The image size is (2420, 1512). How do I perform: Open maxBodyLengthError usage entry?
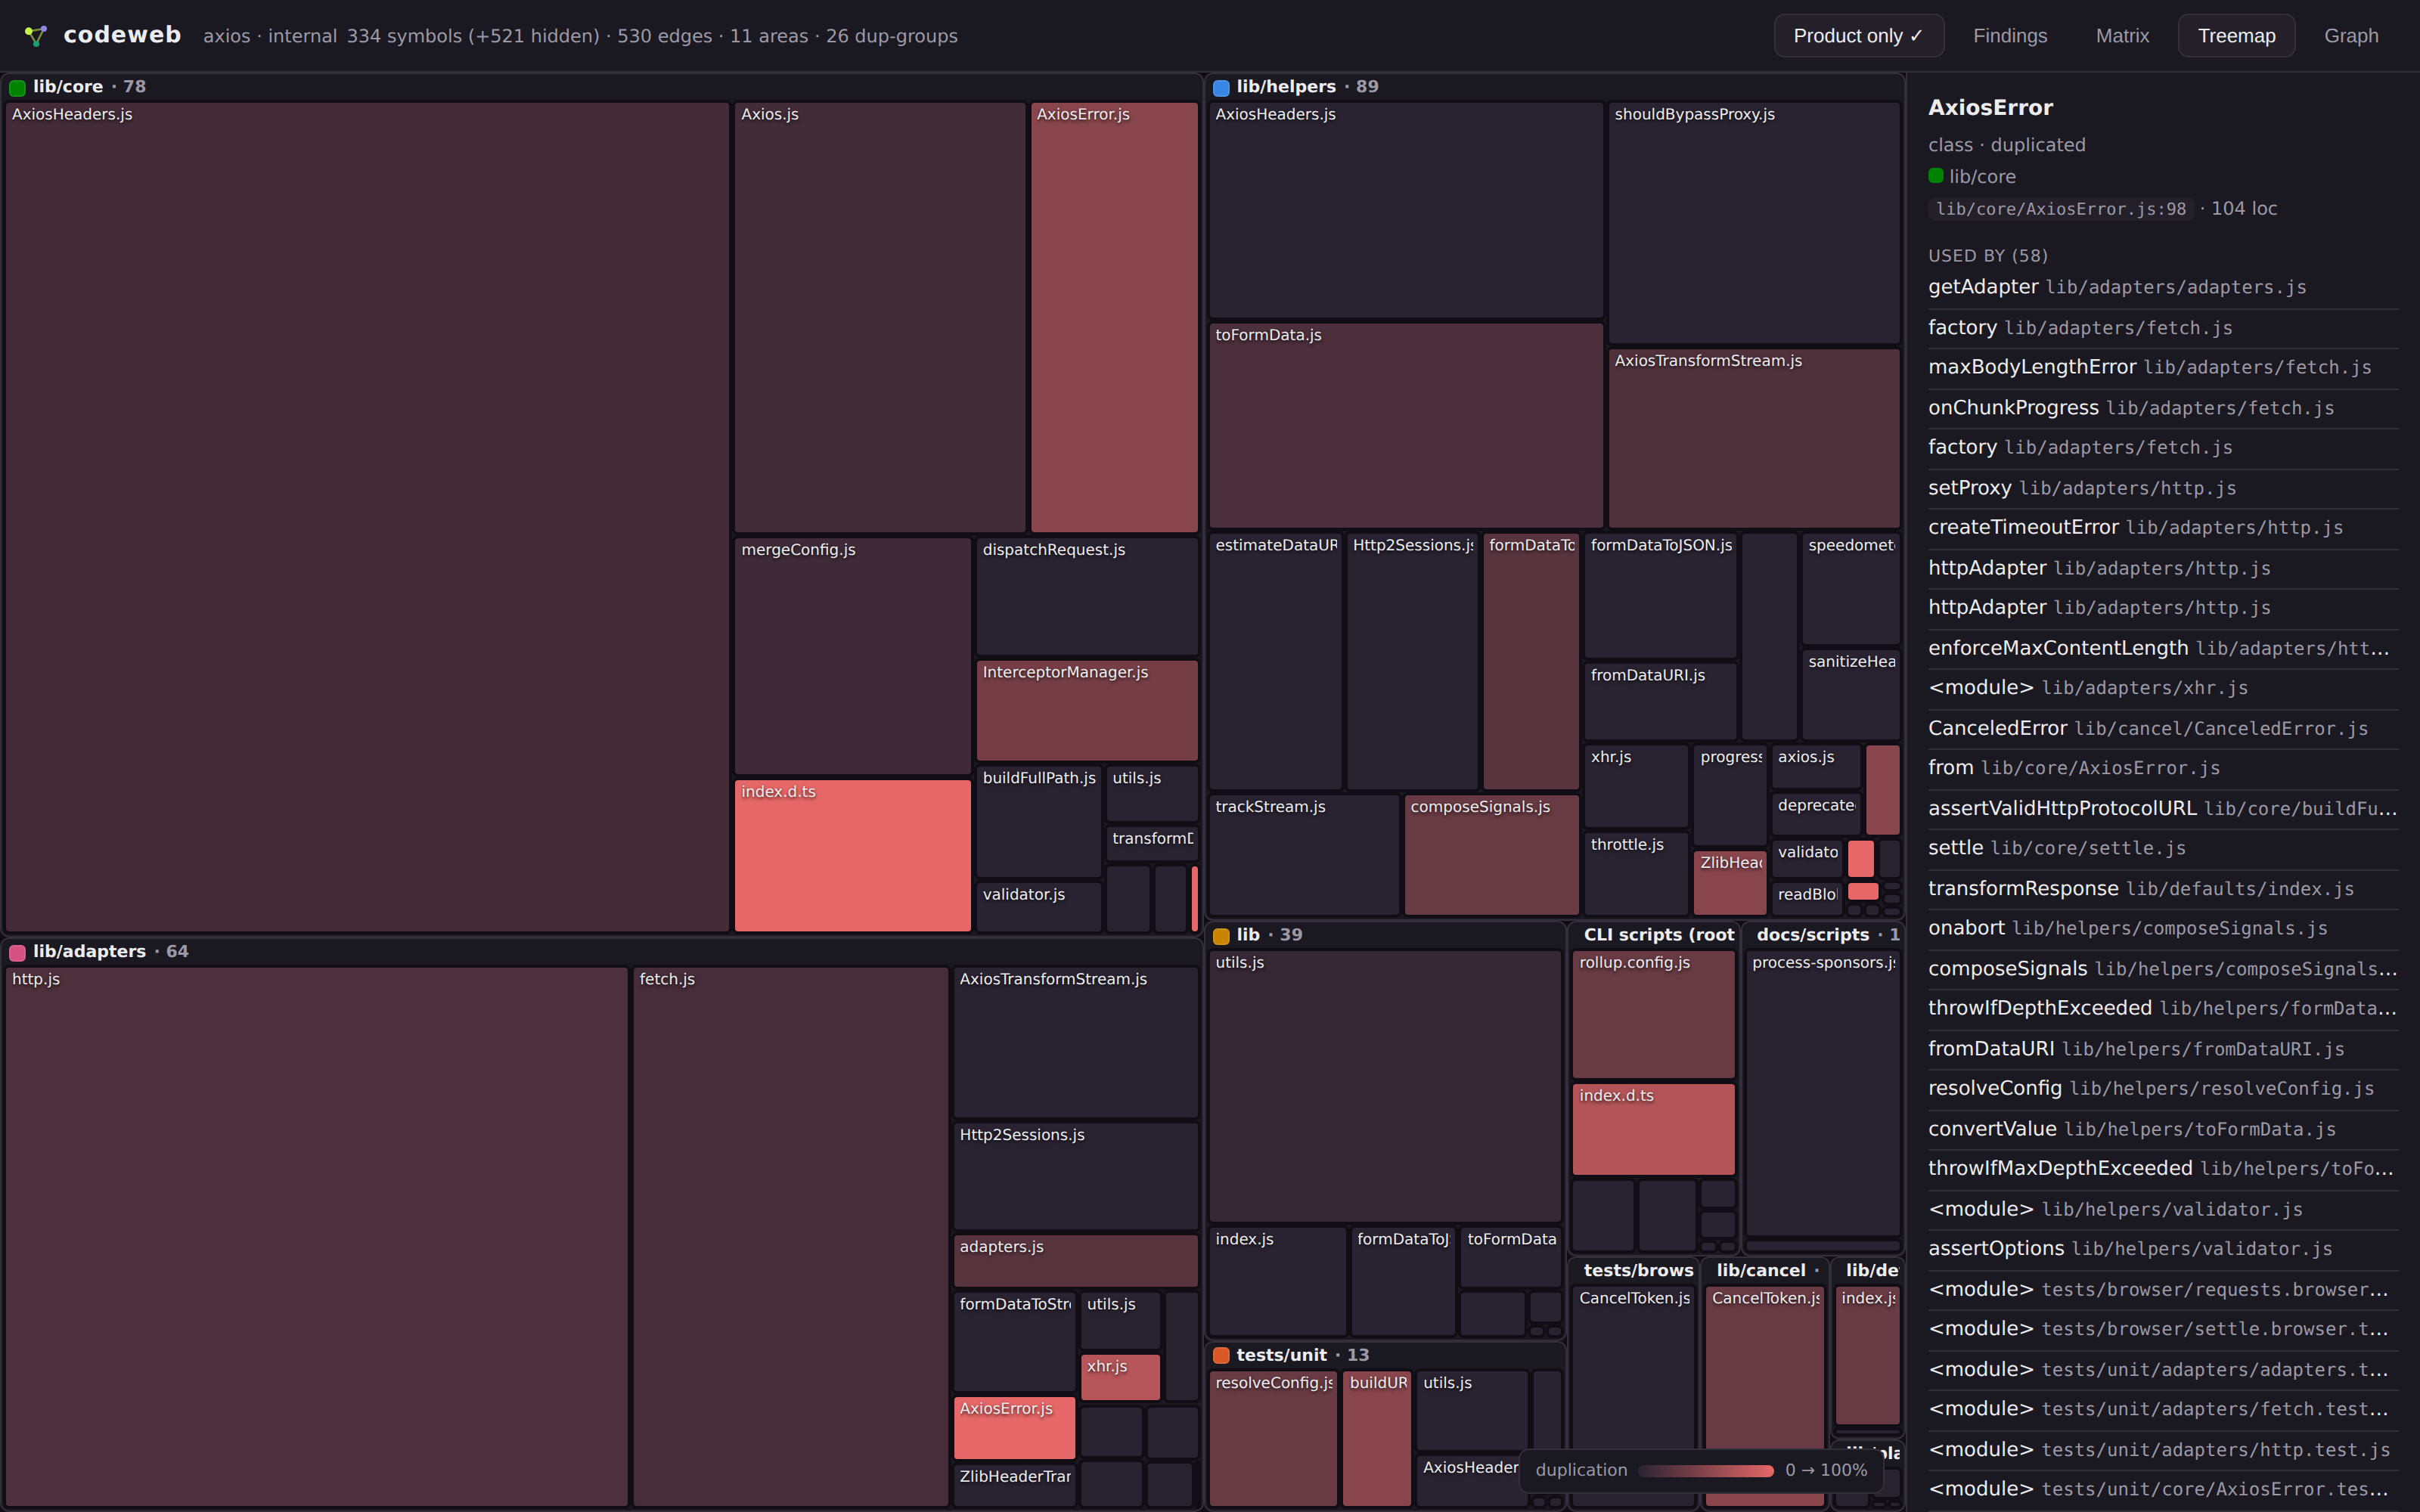pos(2163,367)
